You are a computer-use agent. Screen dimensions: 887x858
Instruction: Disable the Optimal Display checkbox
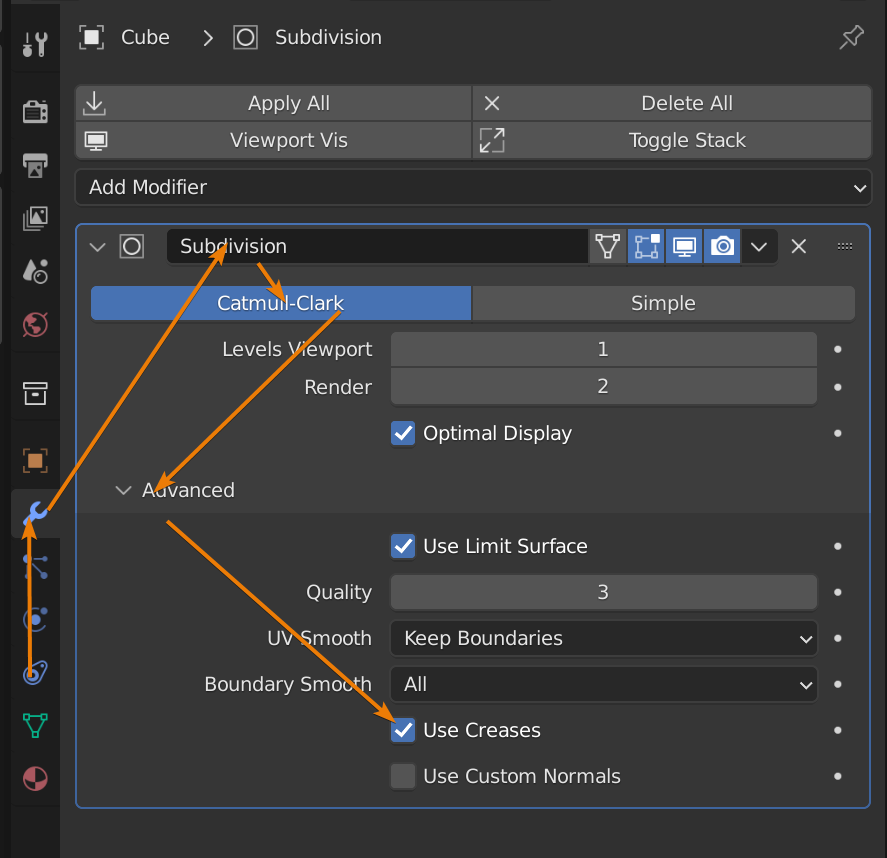click(403, 433)
